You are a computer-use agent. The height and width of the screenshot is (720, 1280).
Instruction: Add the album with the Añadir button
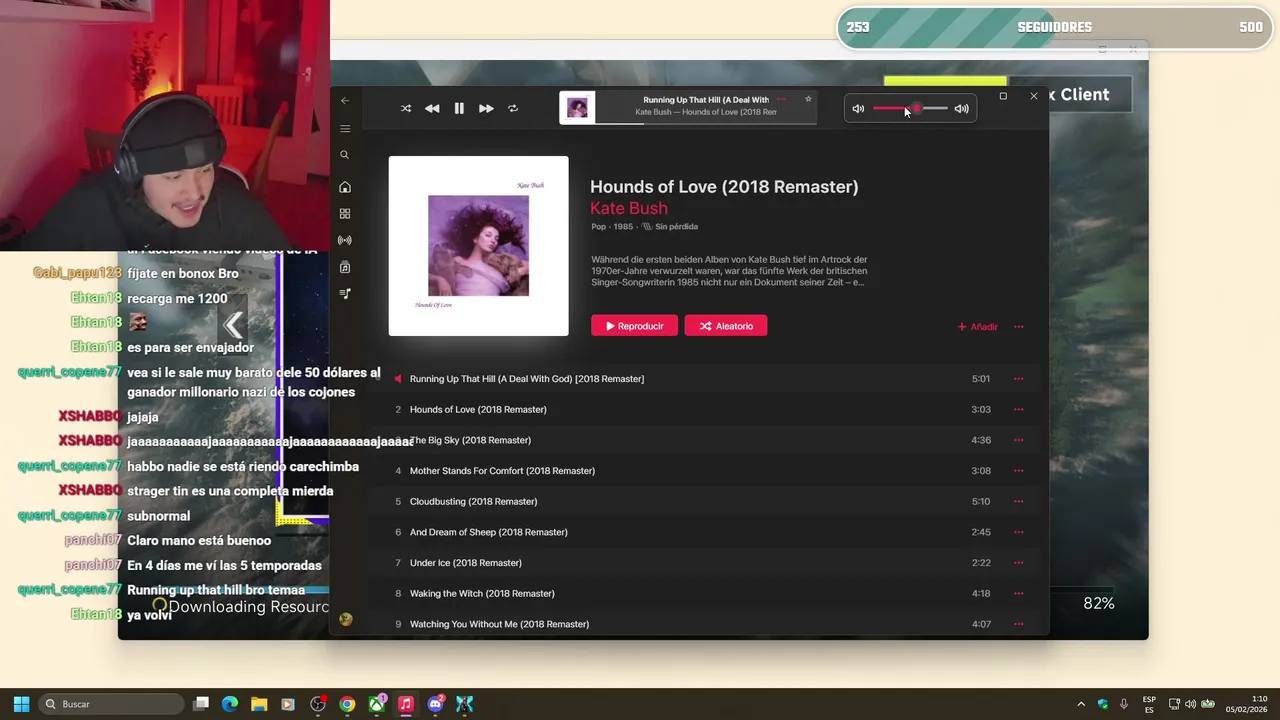tap(978, 326)
